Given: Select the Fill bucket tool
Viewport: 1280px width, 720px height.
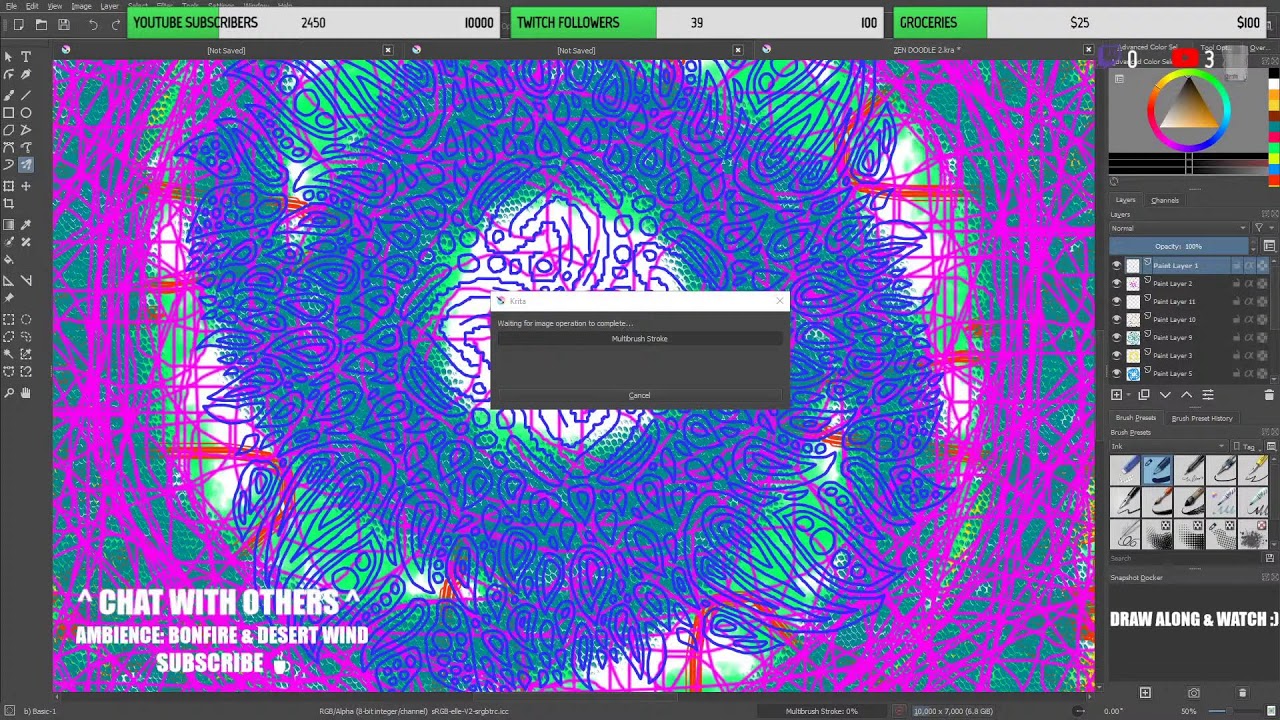Looking at the screenshot, I should click(9, 260).
